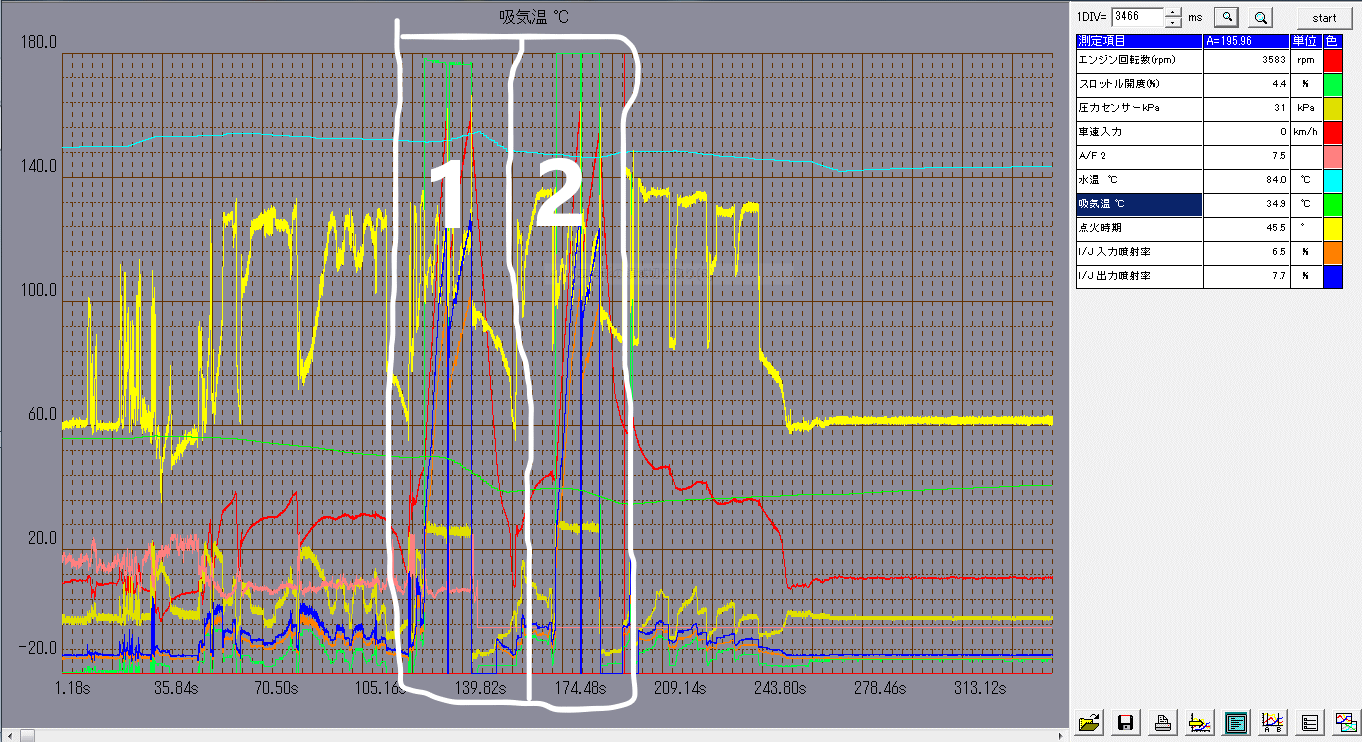Toggle the highlighted data list panel icon
The height and width of the screenshot is (742, 1362).
1235,722
